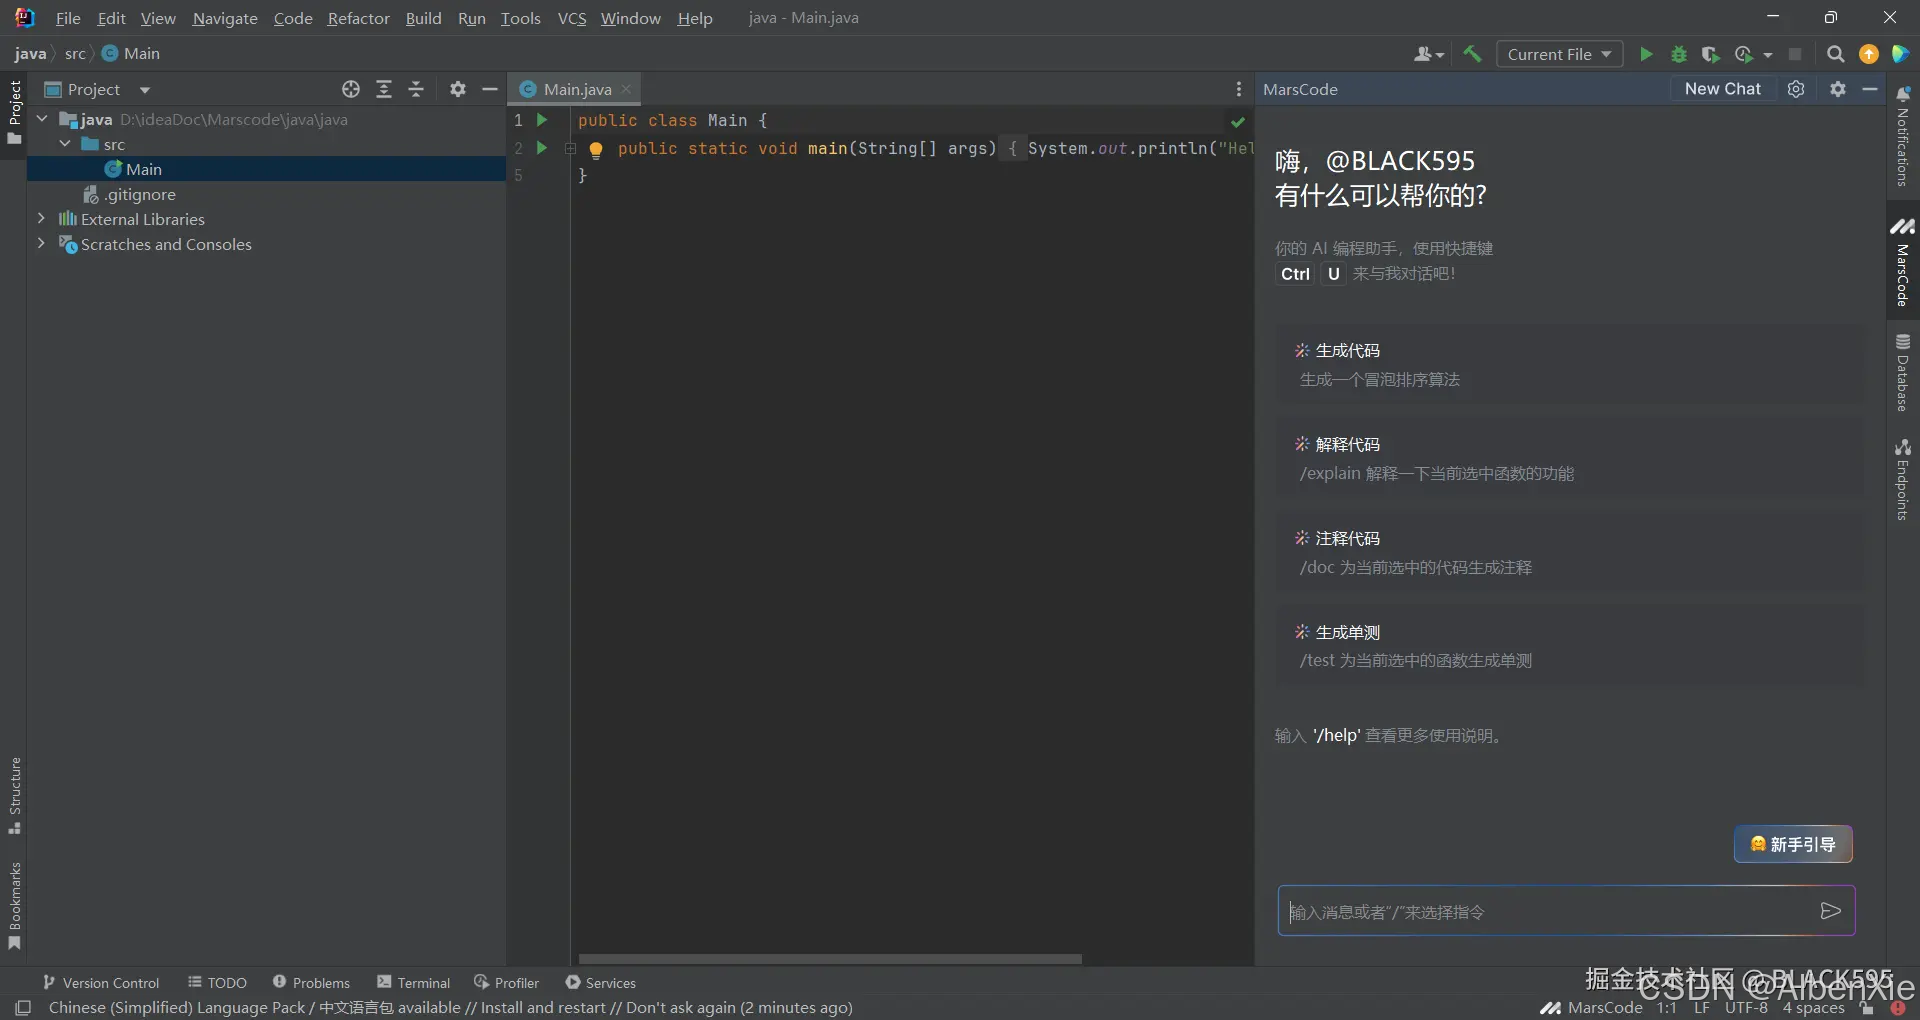Open MarsCode chat settings outlined gear

[x=1796, y=89]
